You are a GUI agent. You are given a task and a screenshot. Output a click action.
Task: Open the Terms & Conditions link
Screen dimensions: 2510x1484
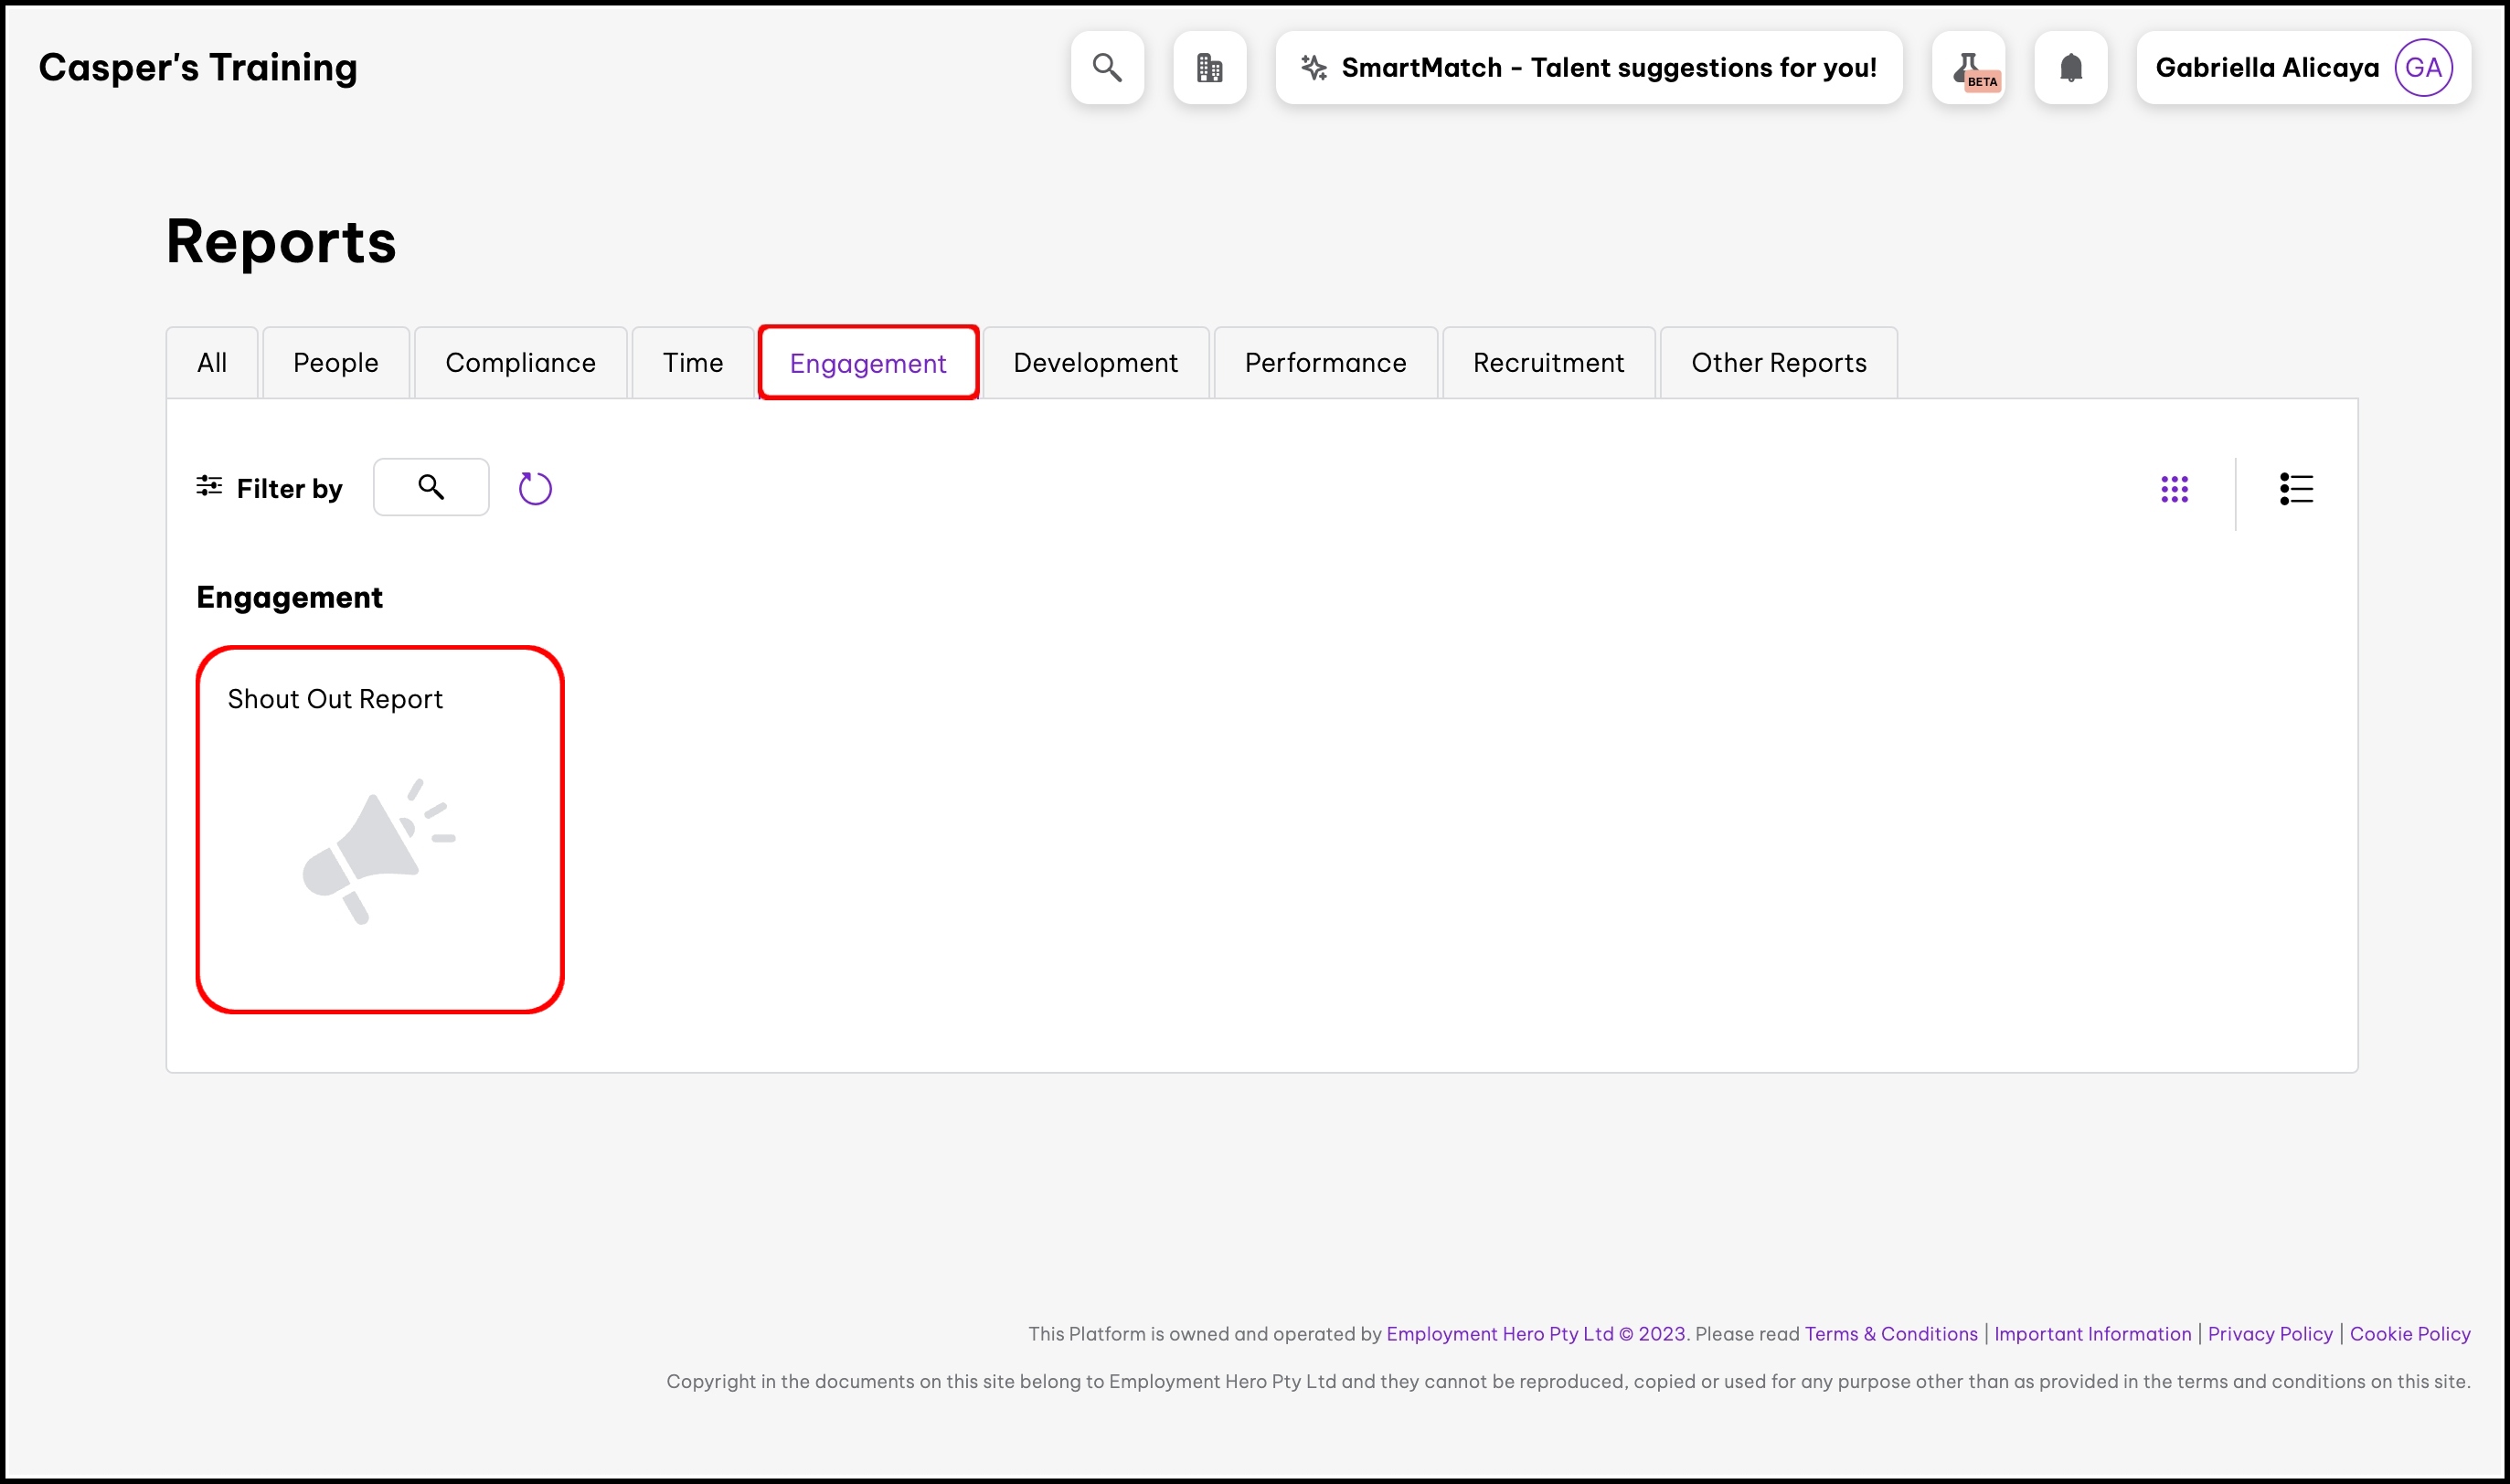point(1890,1333)
